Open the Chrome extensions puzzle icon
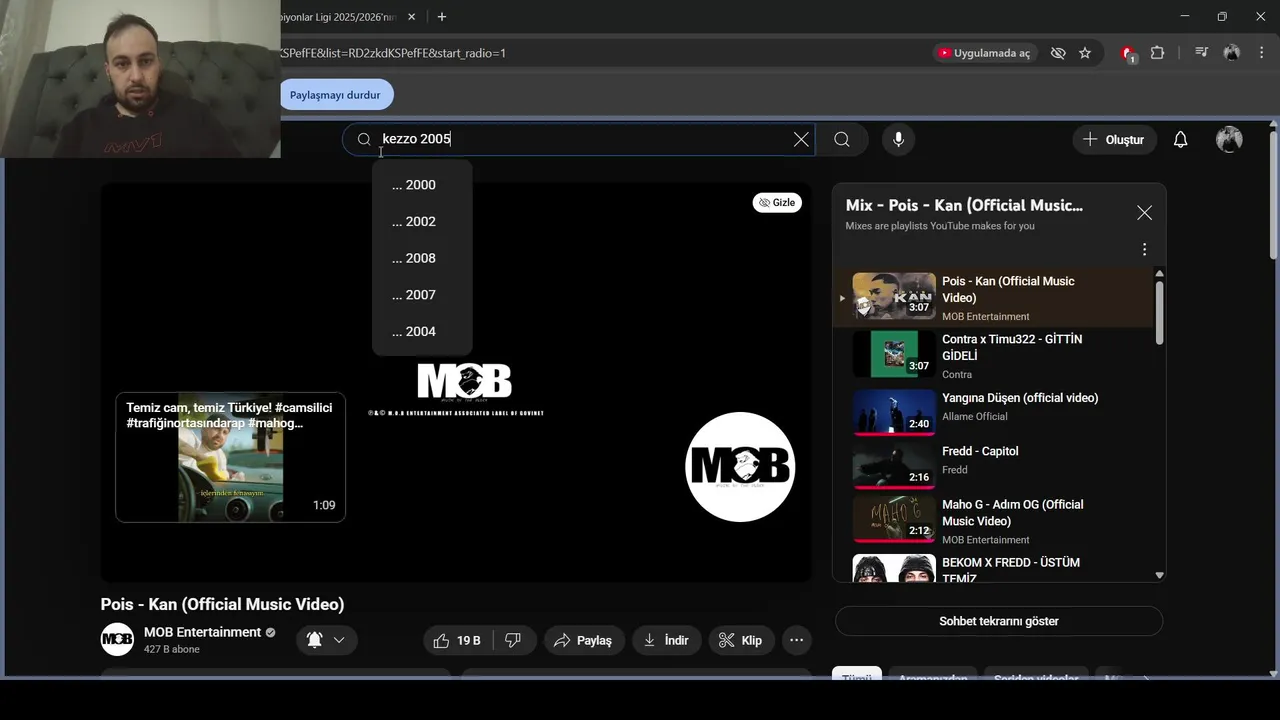Image resolution: width=1280 pixels, height=720 pixels. (1157, 53)
